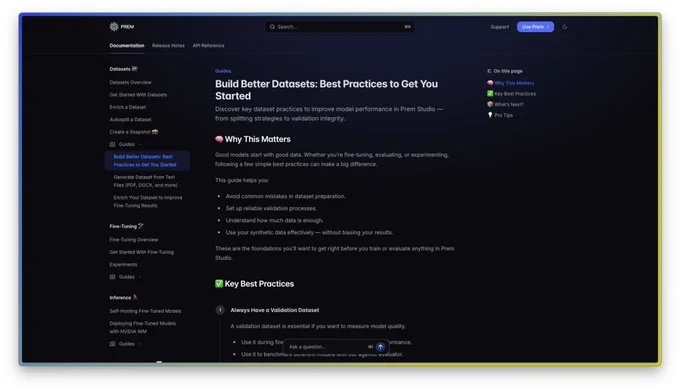680x391 pixels.
Task: Click the Build Better Datasets page title
Action: click(x=327, y=90)
